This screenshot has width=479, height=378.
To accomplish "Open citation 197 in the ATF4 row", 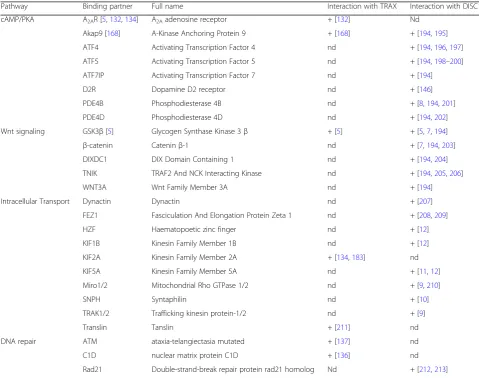I will 455,47.
